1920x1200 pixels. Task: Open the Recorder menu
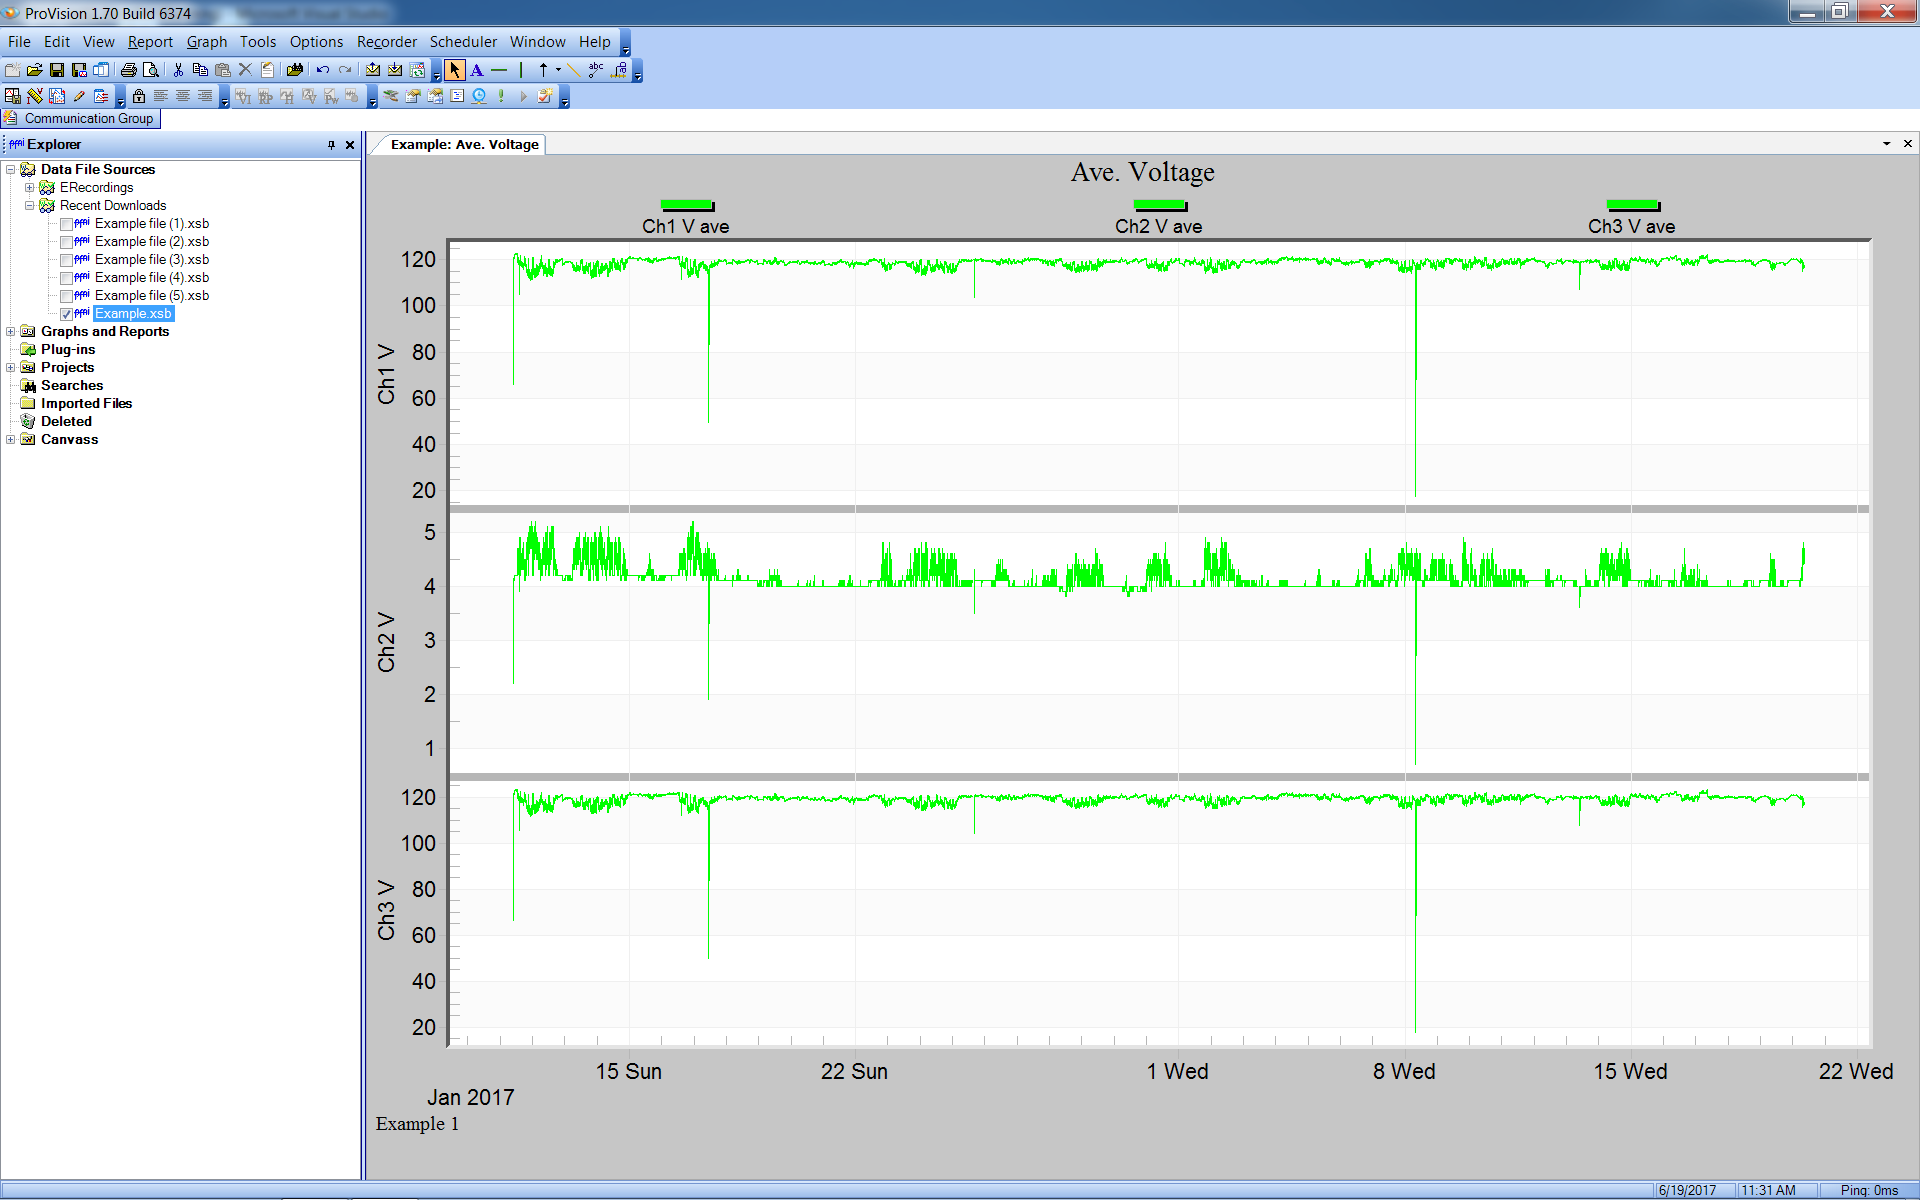tap(386, 42)
